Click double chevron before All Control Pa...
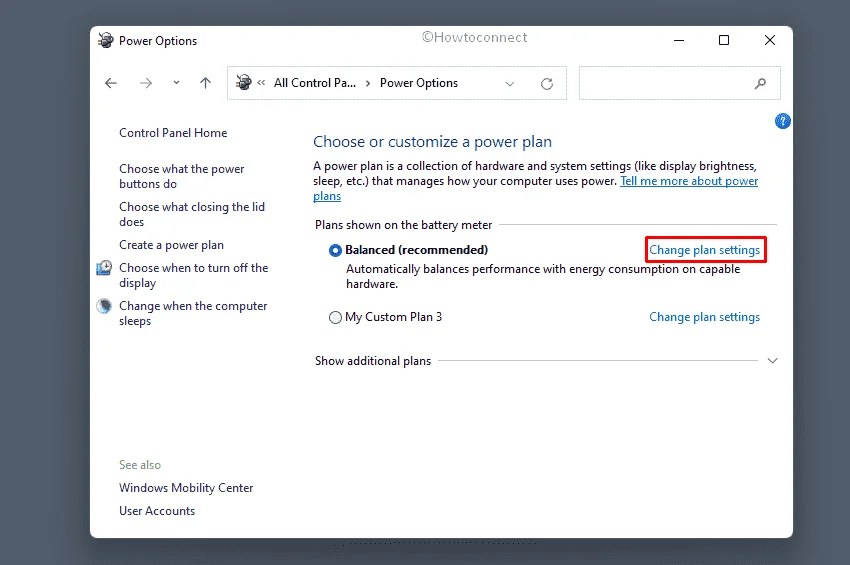The height and width of the screenshot is (565, 850). (261, 83)
